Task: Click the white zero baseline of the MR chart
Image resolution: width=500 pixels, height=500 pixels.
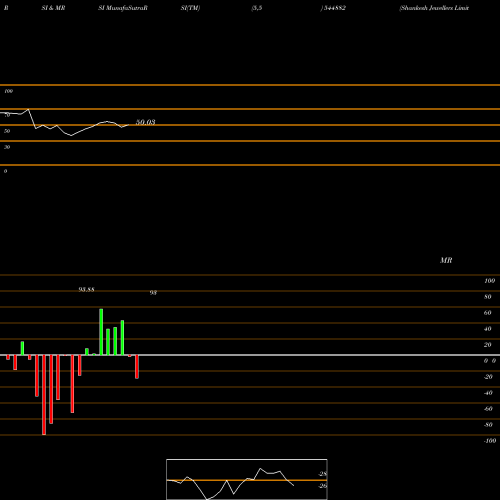Action: (x=250, y=355)
